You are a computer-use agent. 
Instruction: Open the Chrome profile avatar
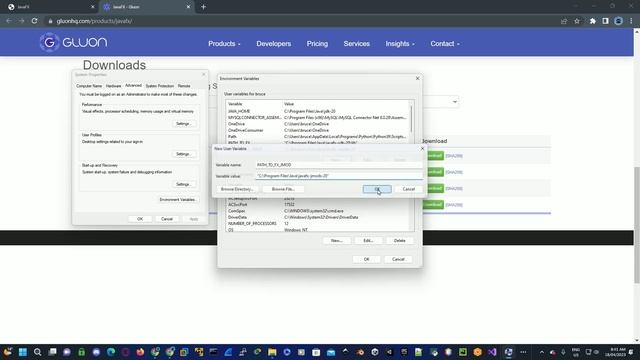click(618, 21)
